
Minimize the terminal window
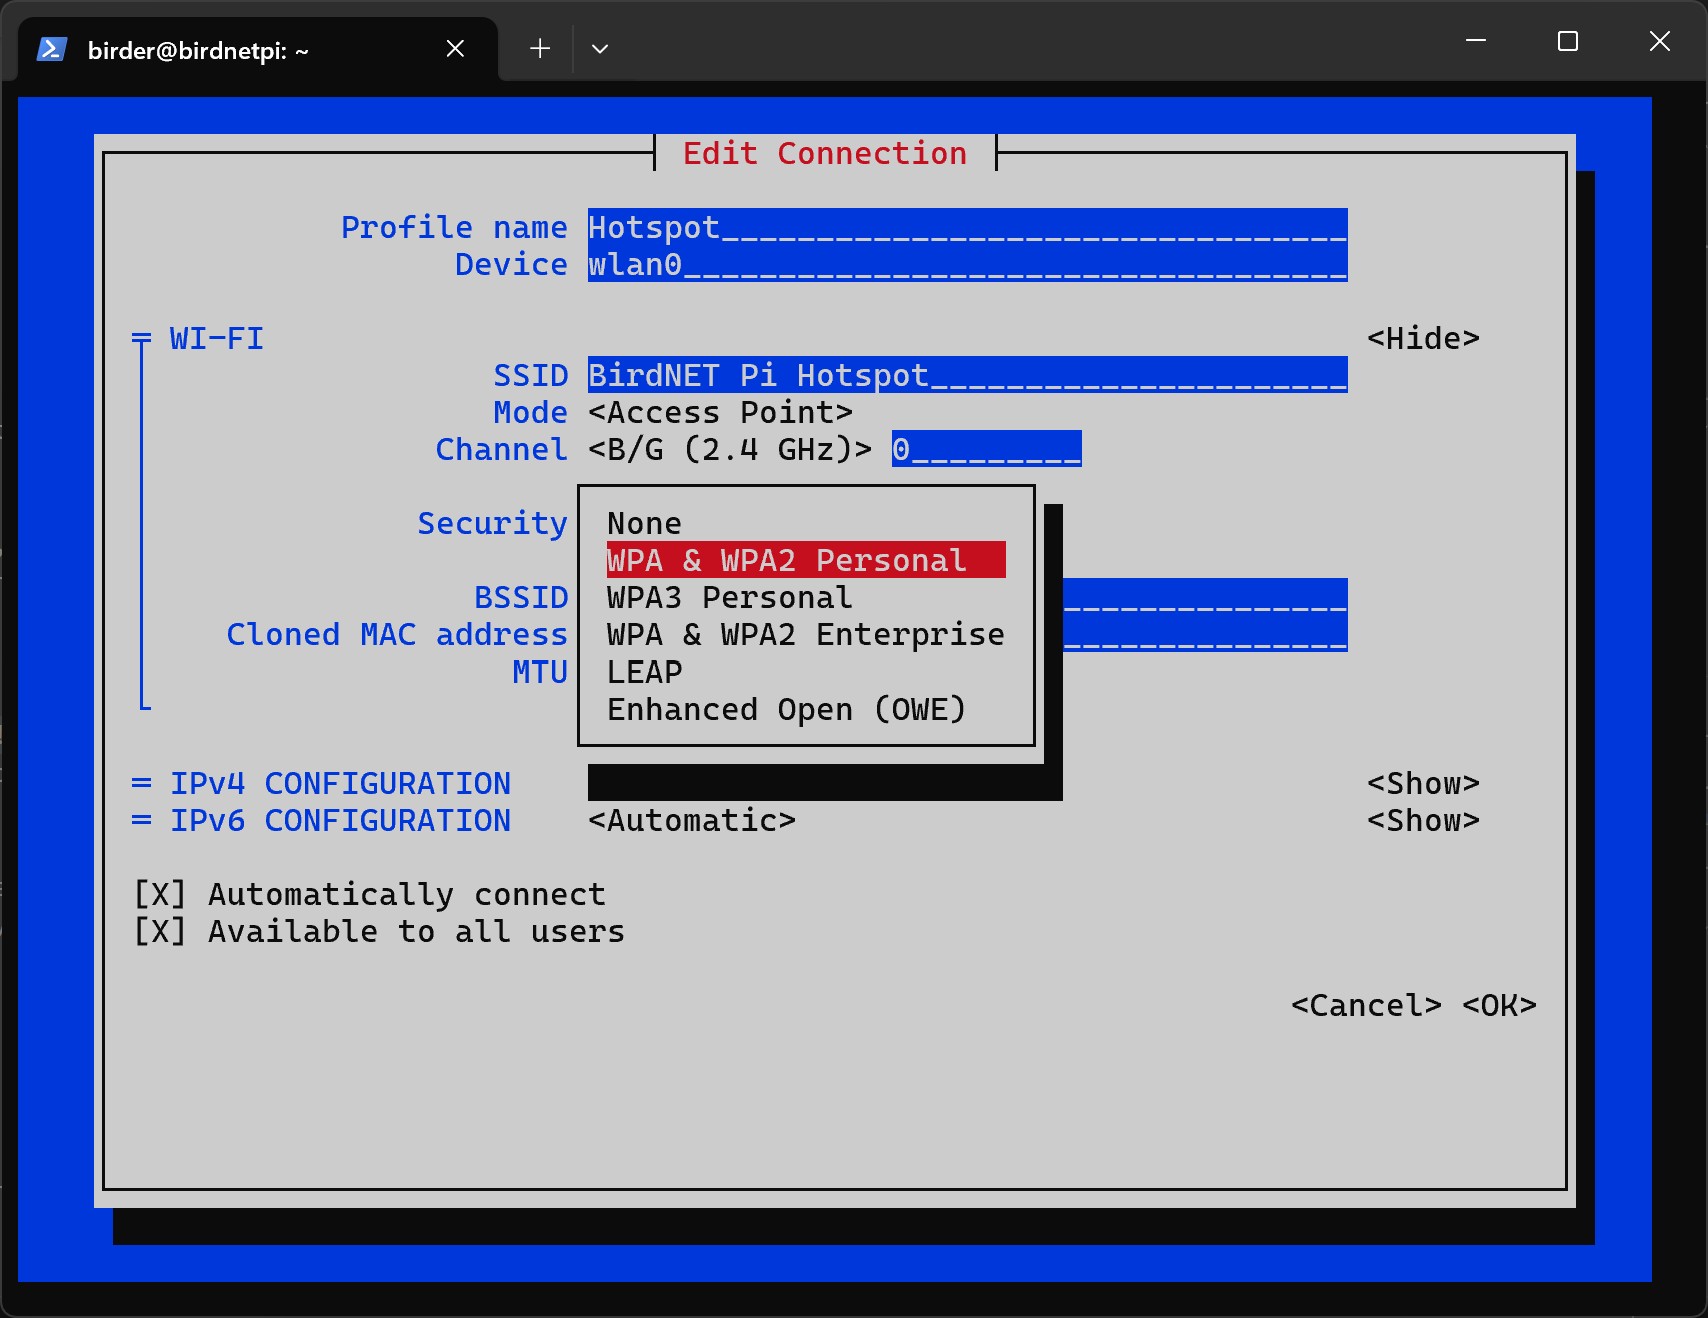click(1475, 41)
